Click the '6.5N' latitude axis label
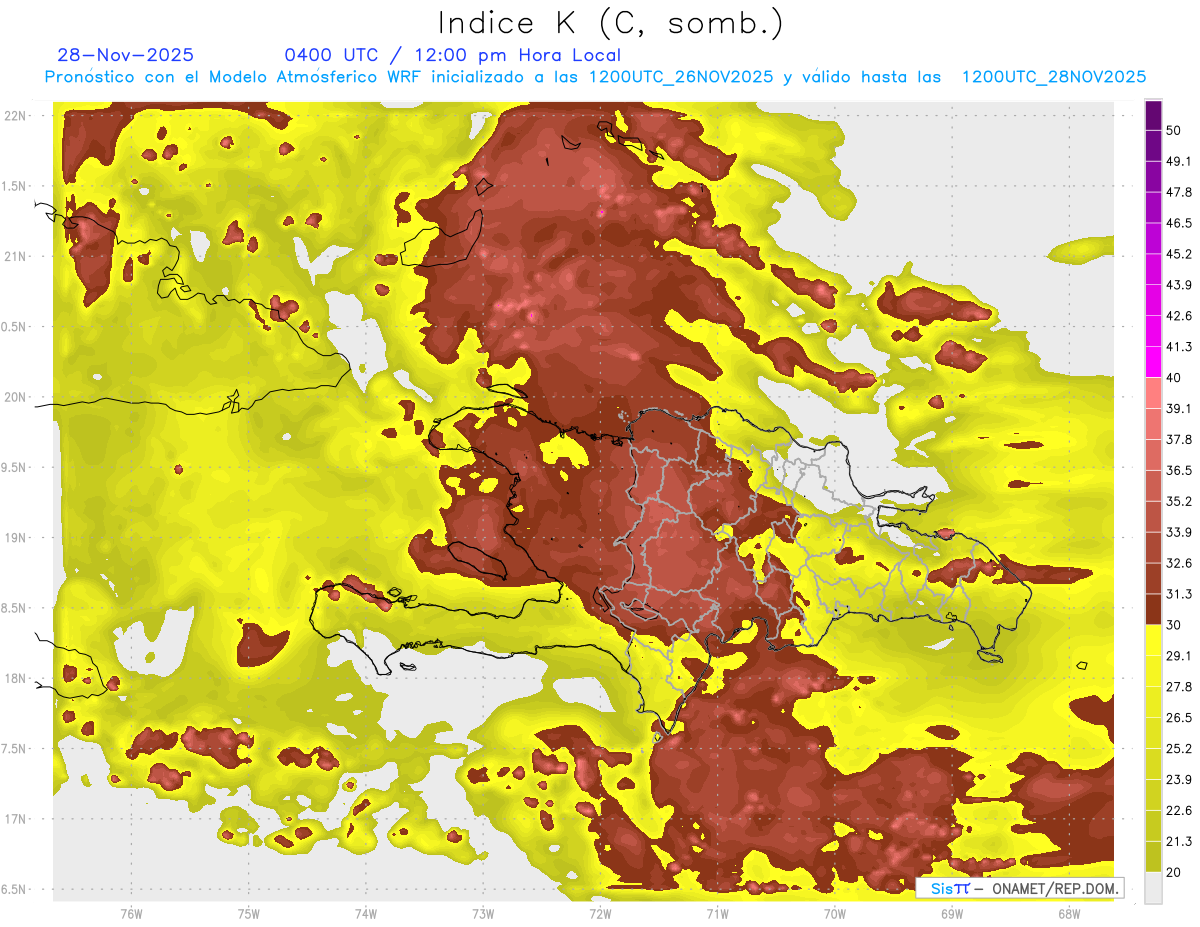Image resolution: width=1200 pixels, height=927 pixels. tap(14, 889)
